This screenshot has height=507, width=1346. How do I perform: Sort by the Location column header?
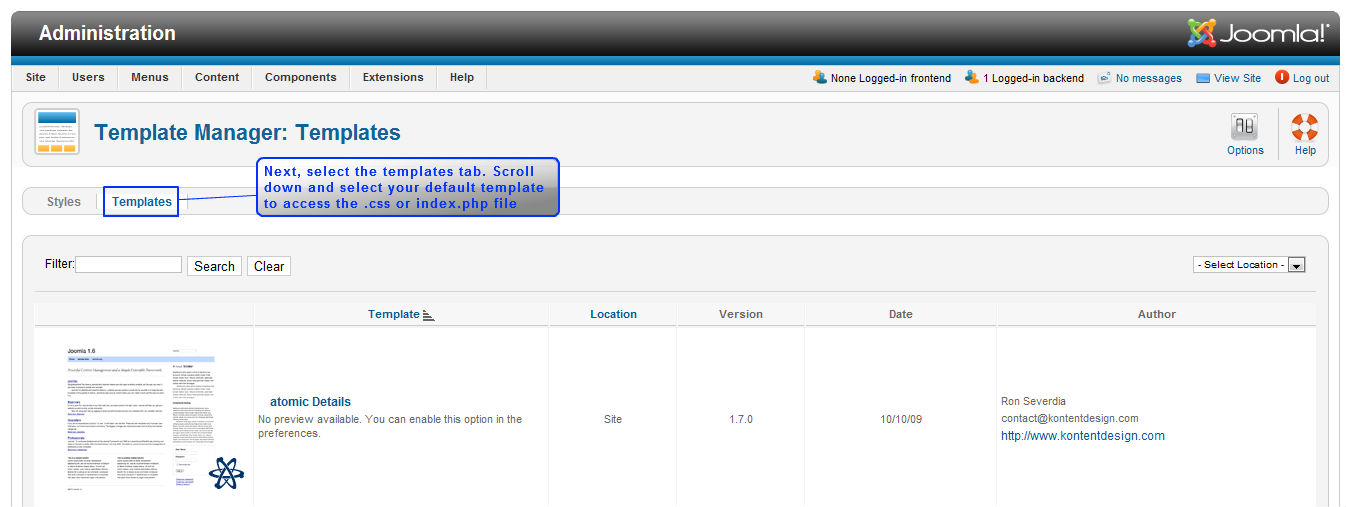click(613, 314)
